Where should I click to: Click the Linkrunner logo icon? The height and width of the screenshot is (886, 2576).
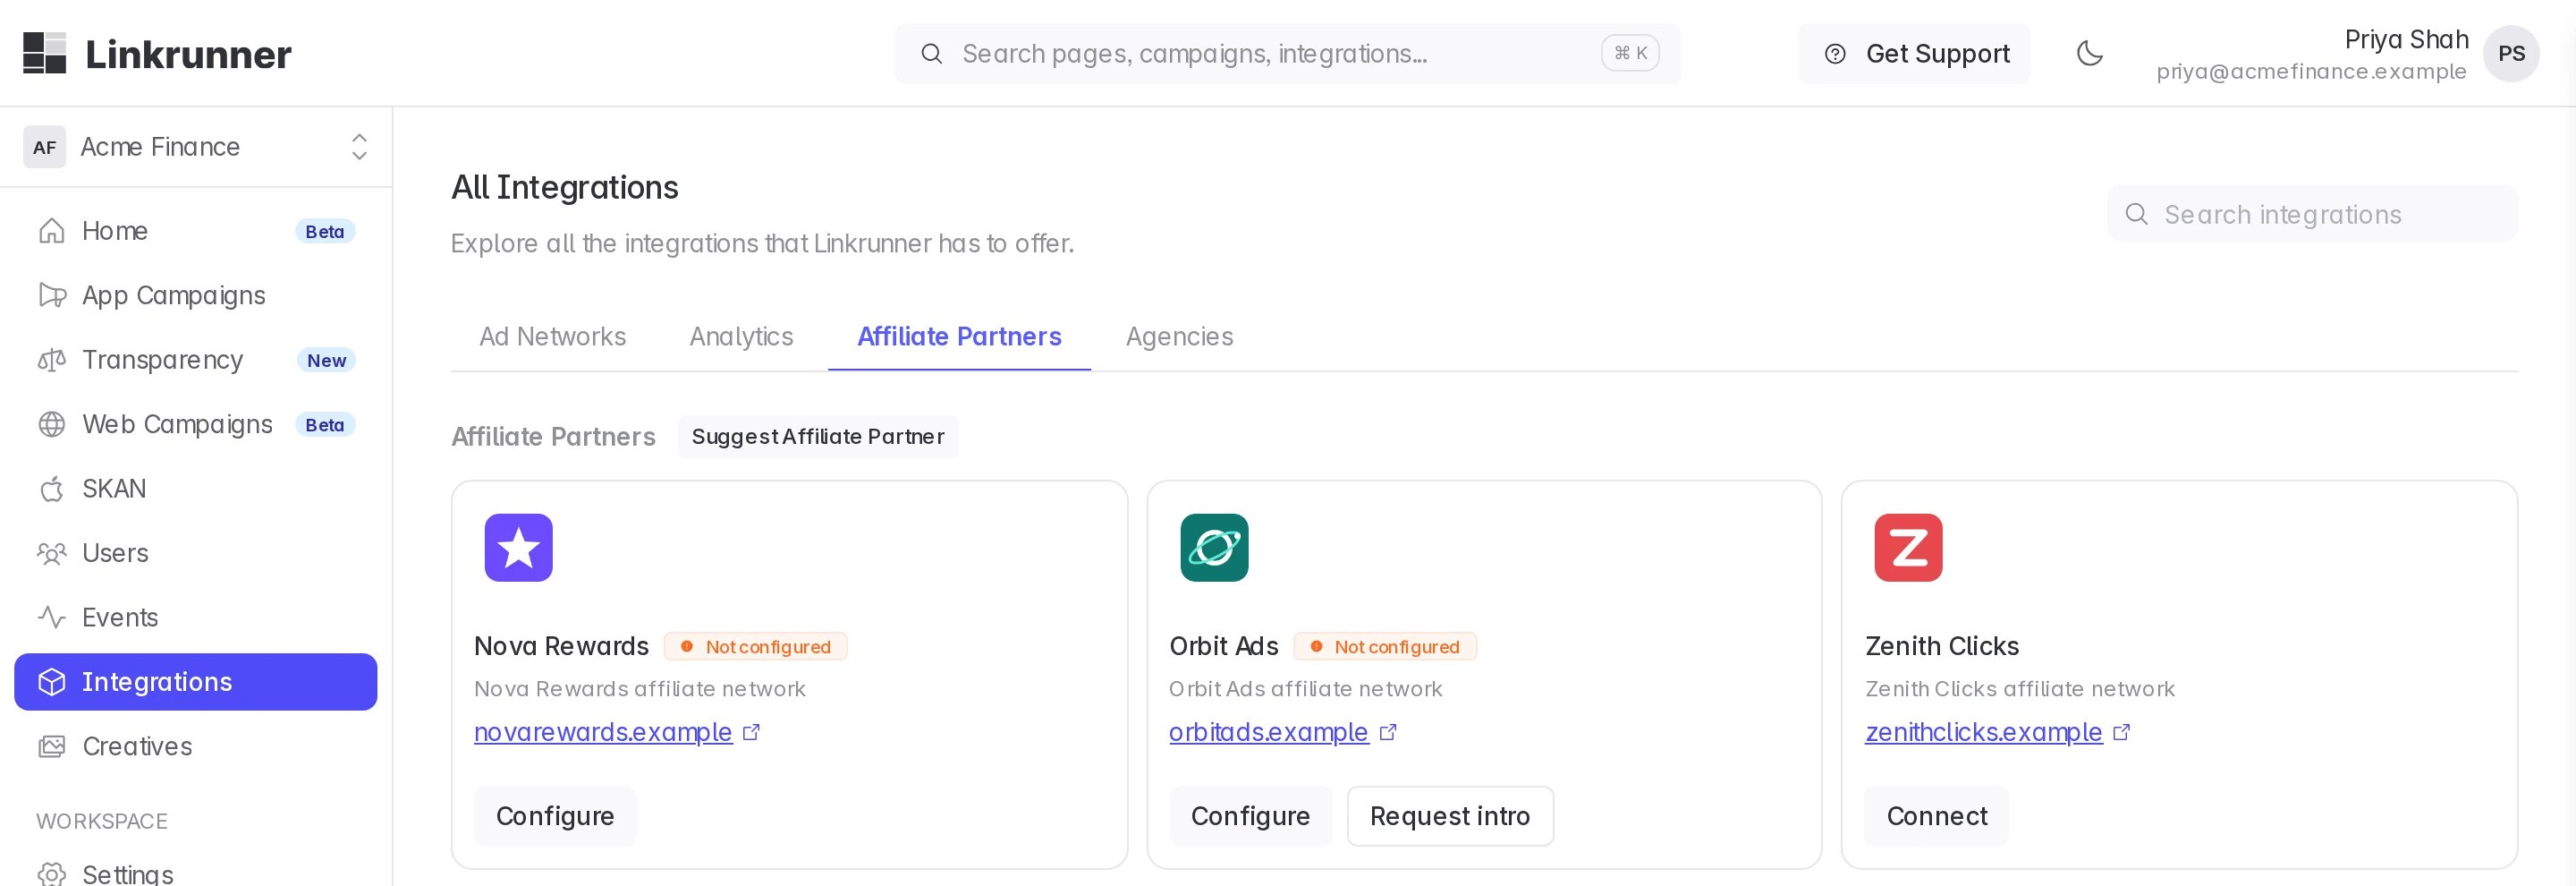click(x=44, y=53)
